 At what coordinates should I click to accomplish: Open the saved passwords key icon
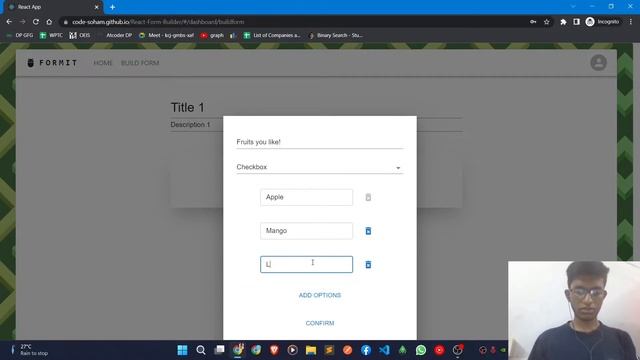tap(533, 22)
